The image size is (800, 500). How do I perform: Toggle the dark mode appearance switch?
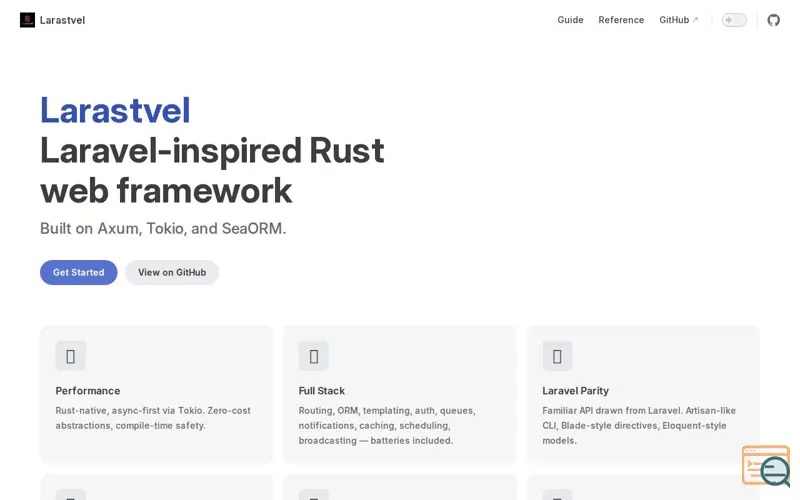coord(734,20)
